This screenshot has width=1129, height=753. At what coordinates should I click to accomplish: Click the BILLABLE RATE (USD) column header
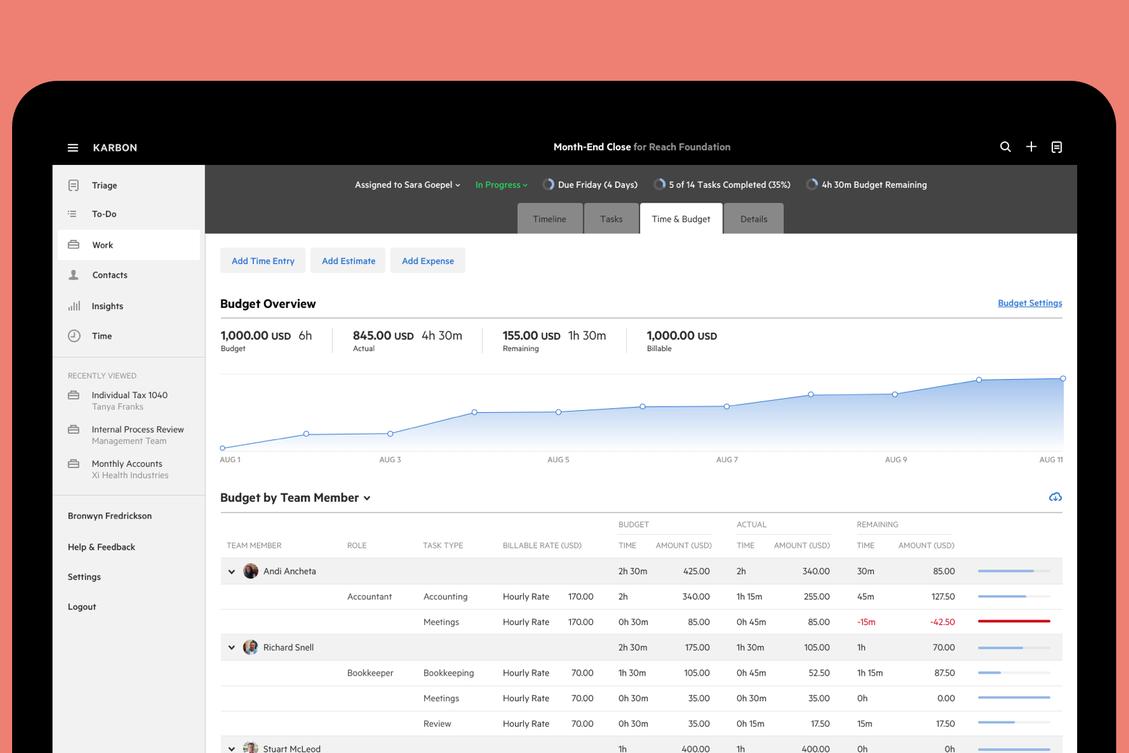click(542, 546)
